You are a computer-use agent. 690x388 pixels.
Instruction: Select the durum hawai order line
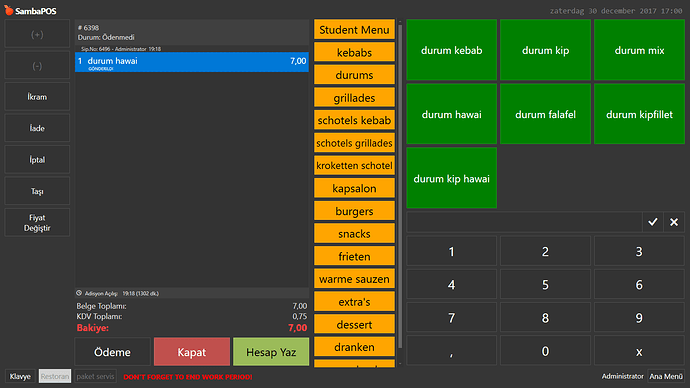tap(192, 62)
